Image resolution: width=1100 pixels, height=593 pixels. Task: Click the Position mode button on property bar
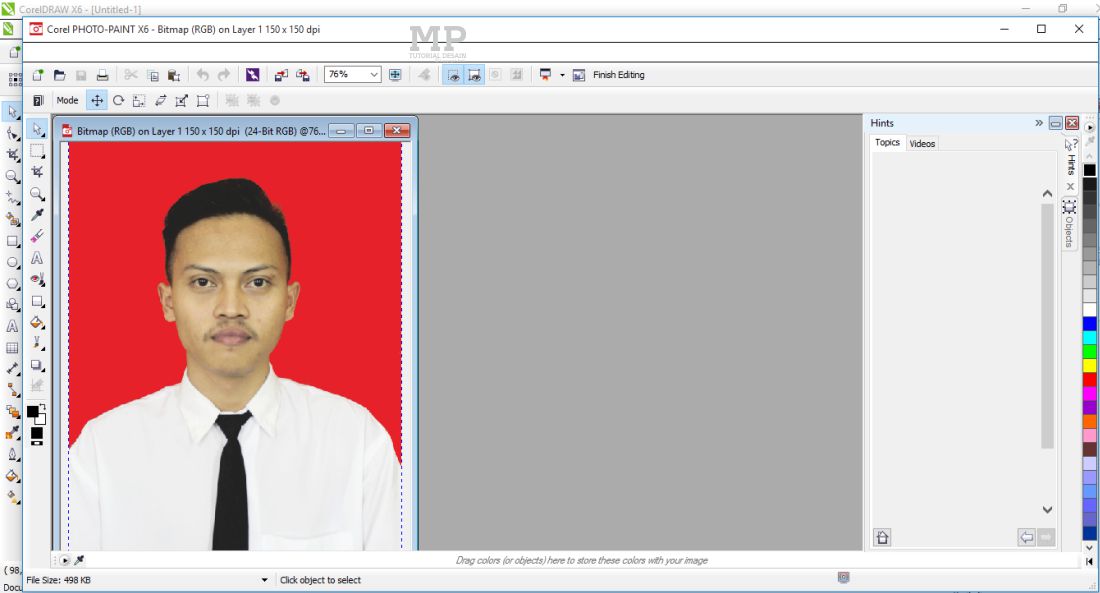tap(97, 100)
